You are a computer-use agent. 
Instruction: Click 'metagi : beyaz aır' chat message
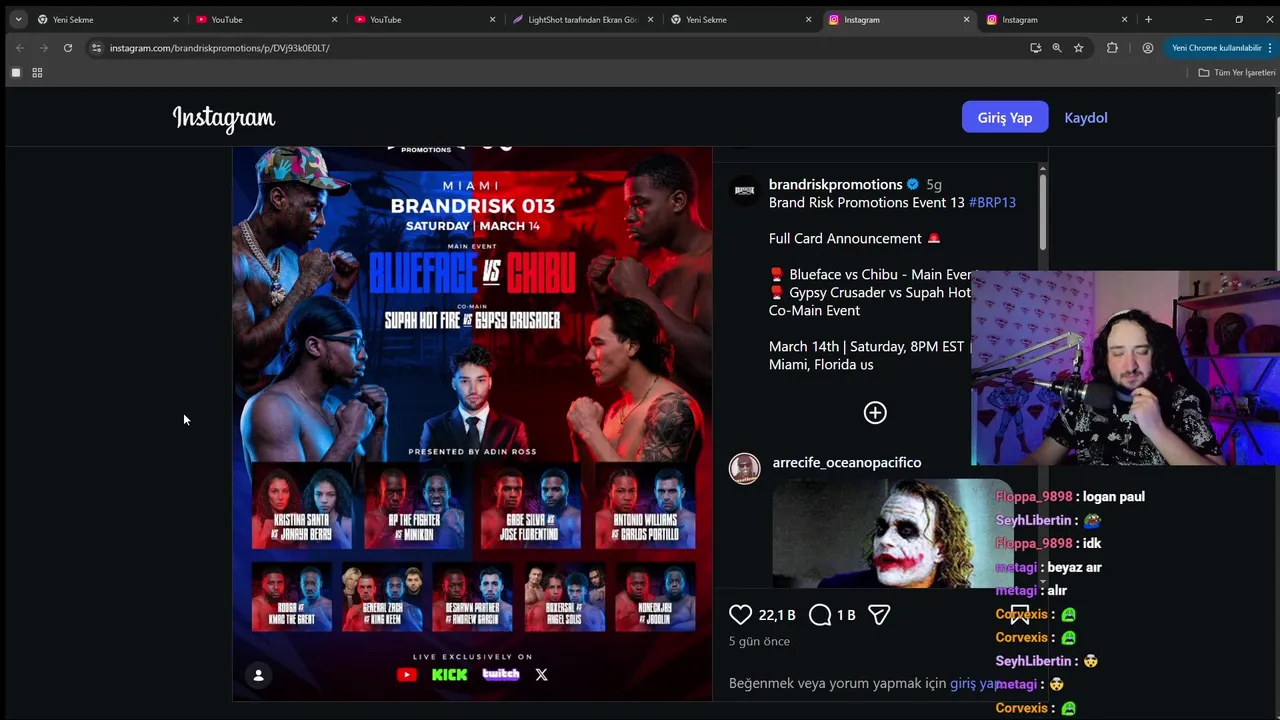pyautogui.click(x=1048, y=567)
